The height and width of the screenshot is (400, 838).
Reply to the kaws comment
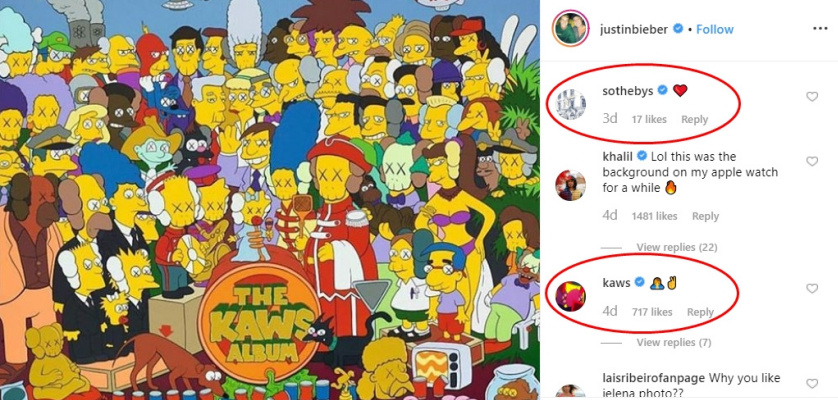(700, 312)
